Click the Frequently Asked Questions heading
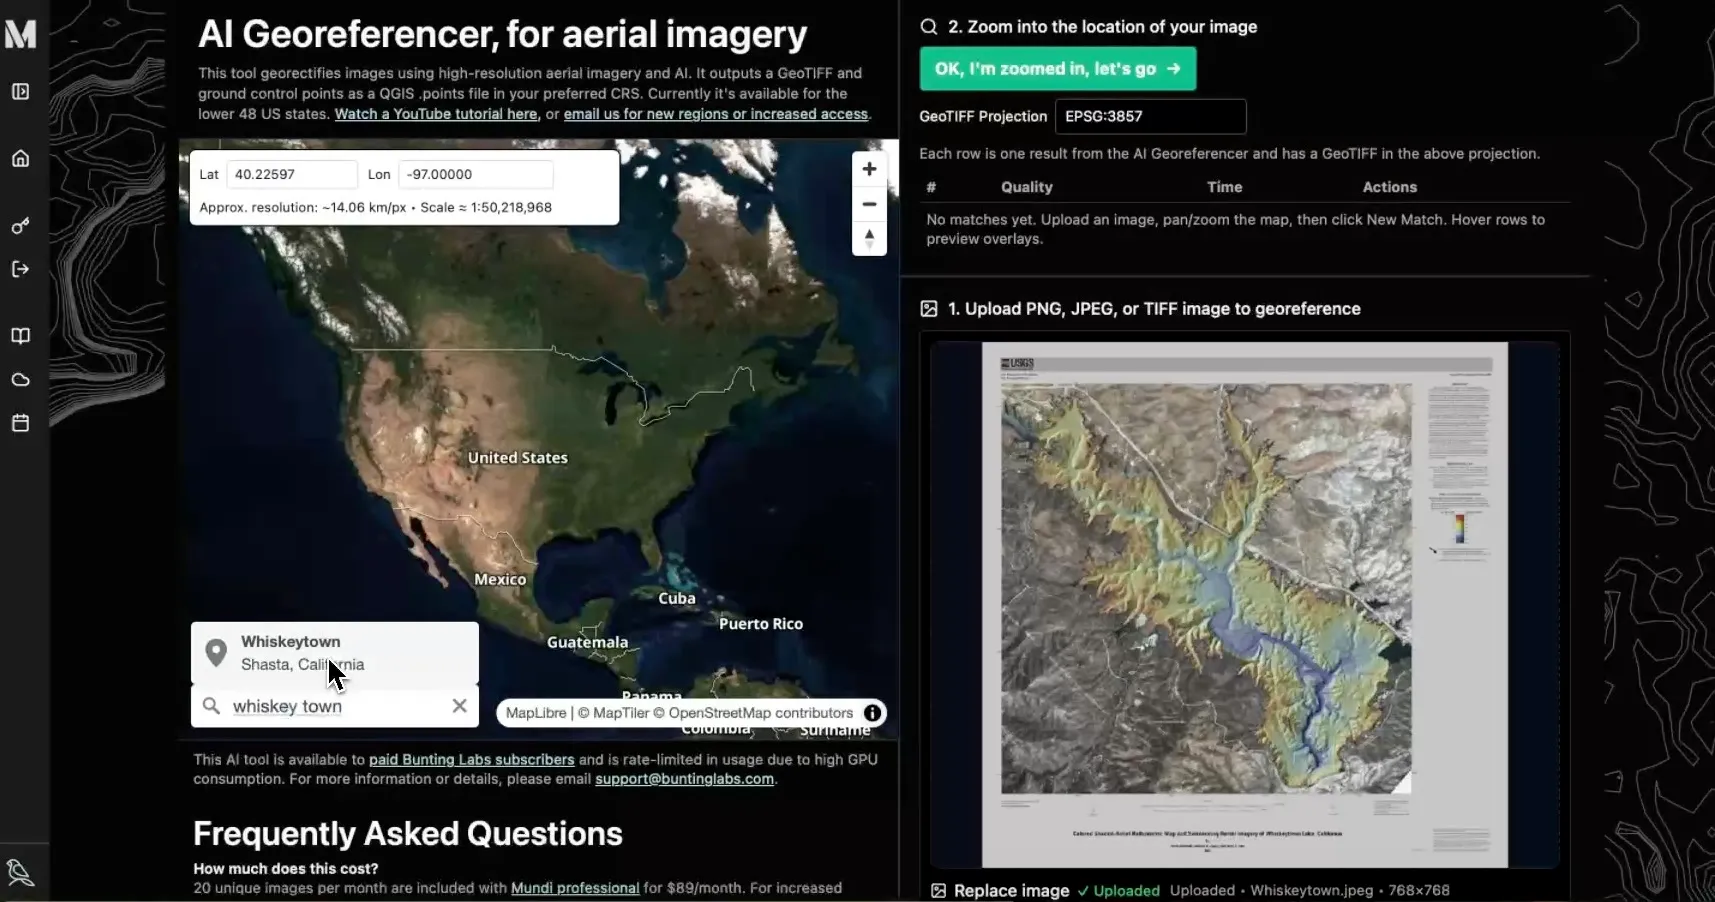The image size is (1715, 902). [x=408, y=834]
